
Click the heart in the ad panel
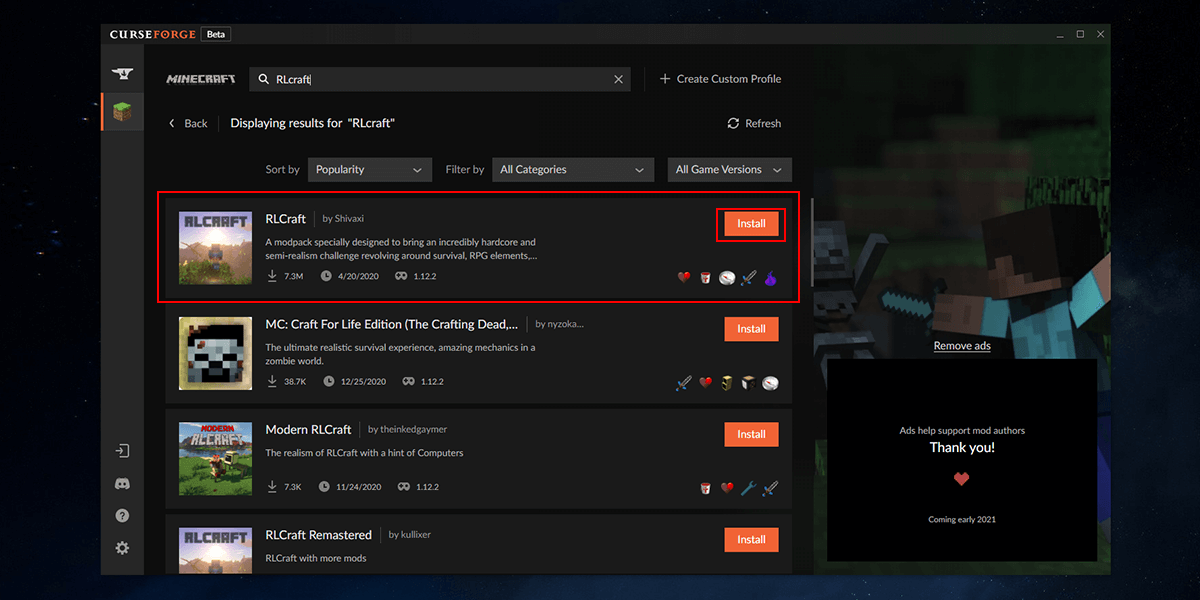point(961,480)
